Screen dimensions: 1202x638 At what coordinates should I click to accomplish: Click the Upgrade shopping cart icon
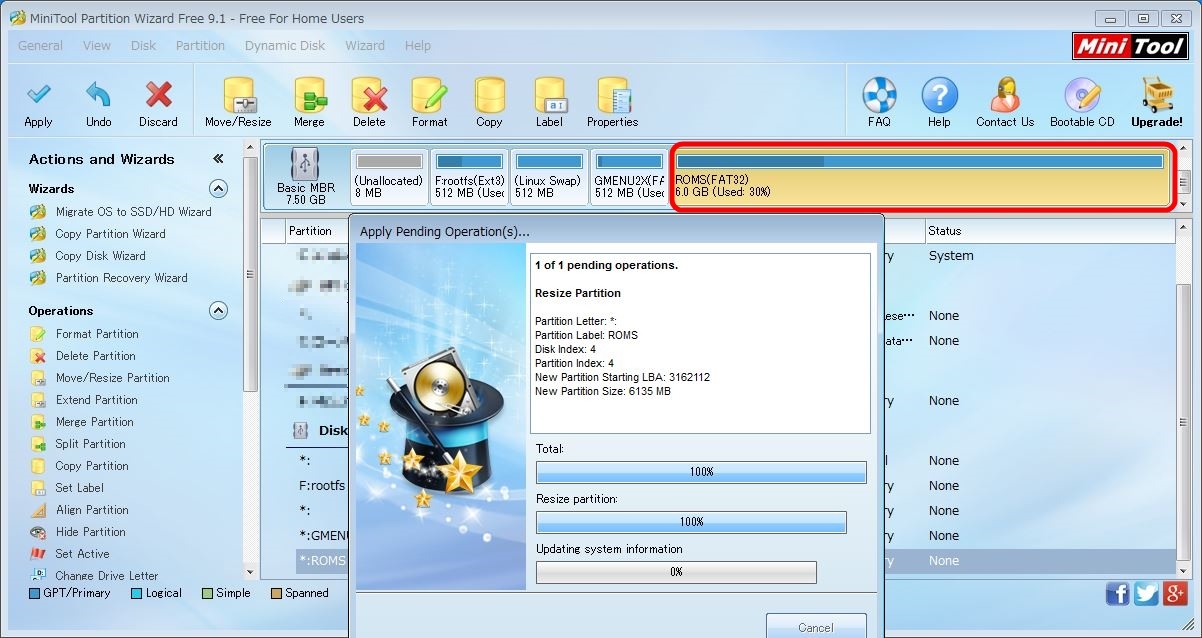[x=1157, y=96]
